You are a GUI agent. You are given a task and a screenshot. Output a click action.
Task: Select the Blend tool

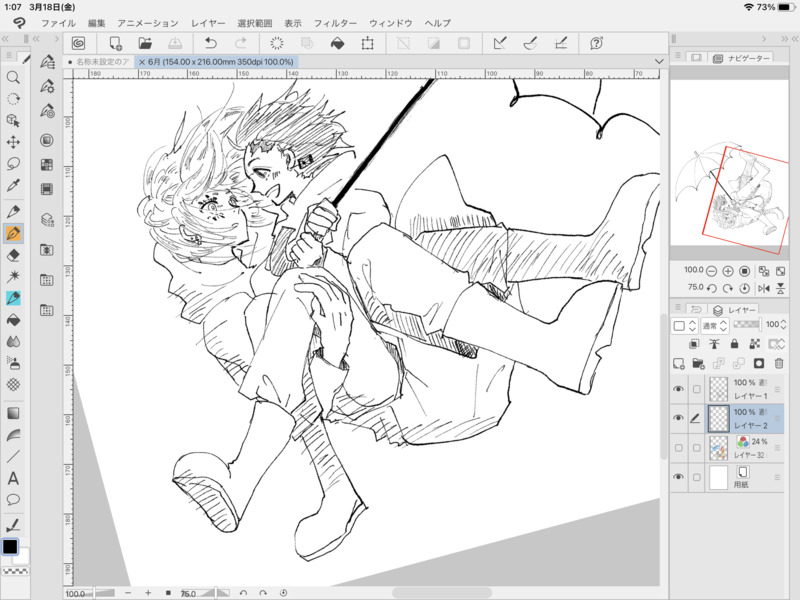[x=13, y=341]
